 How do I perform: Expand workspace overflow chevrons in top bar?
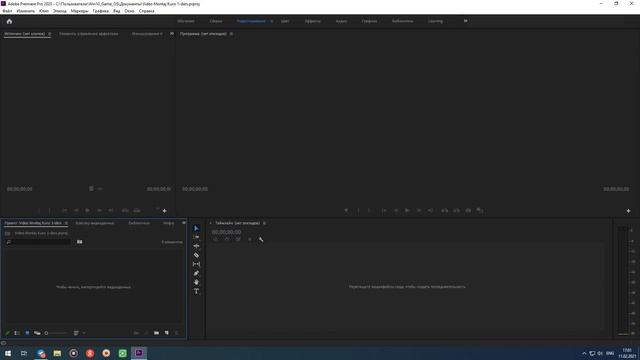[465, 21]
